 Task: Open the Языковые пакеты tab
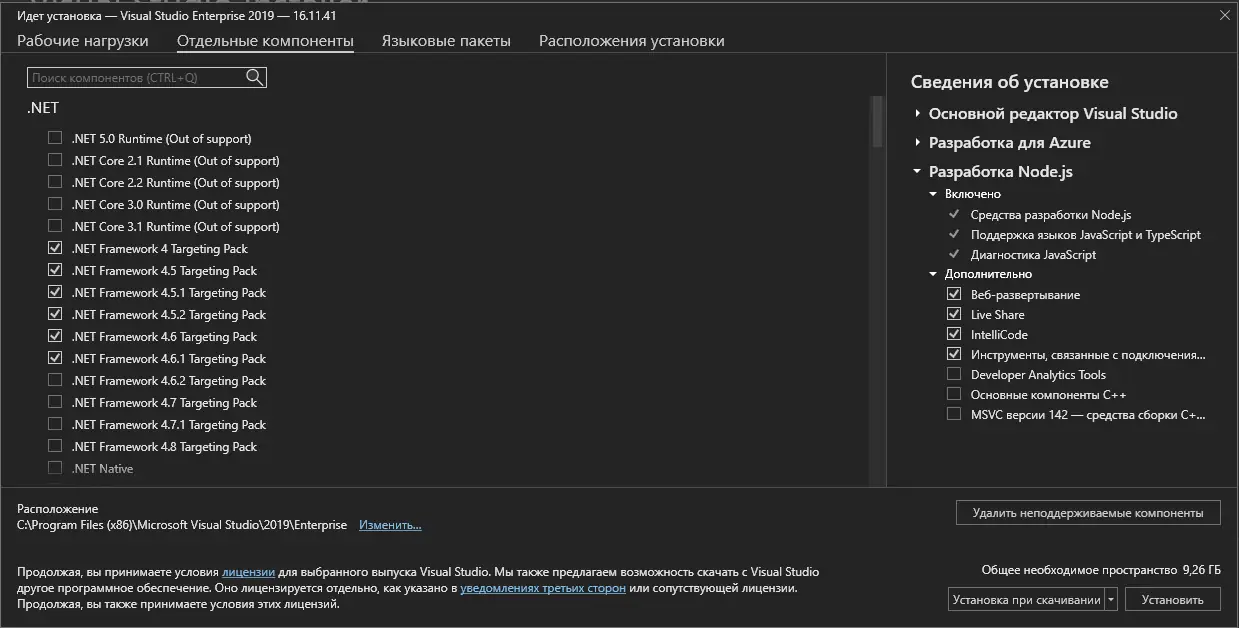(x=446, y=41)
